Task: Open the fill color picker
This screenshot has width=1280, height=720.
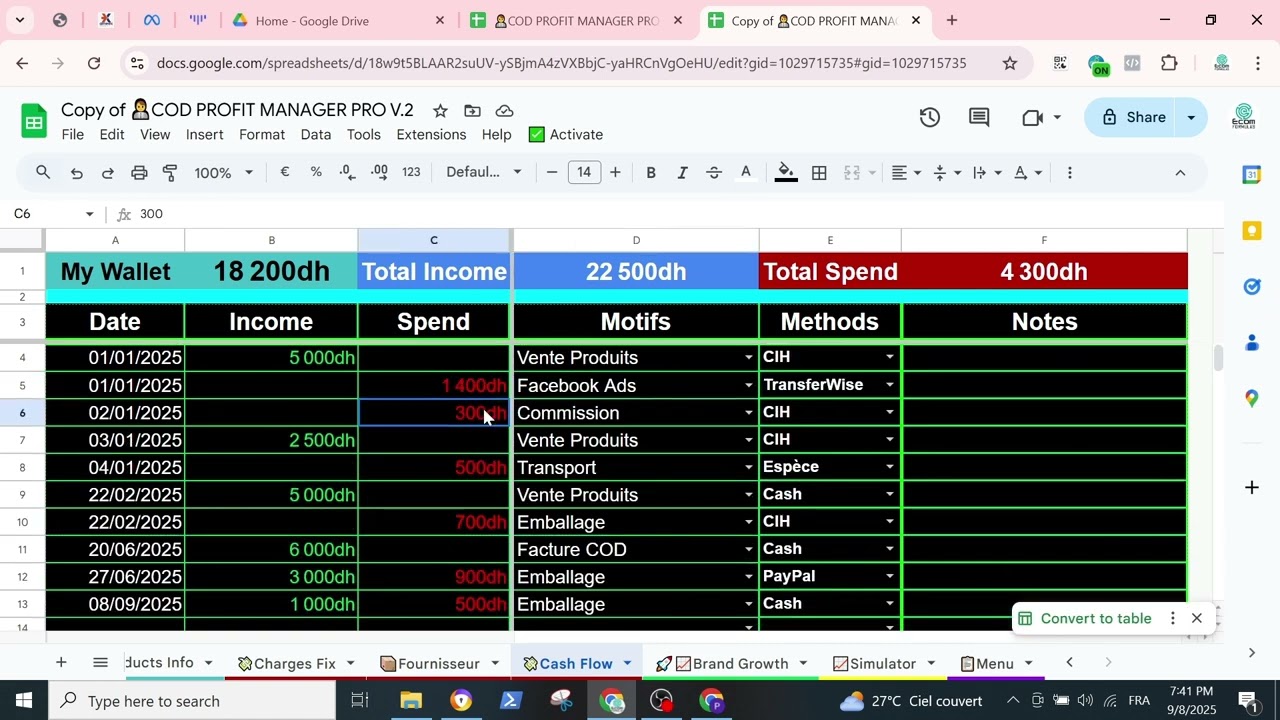Action: tap(787, 173)
